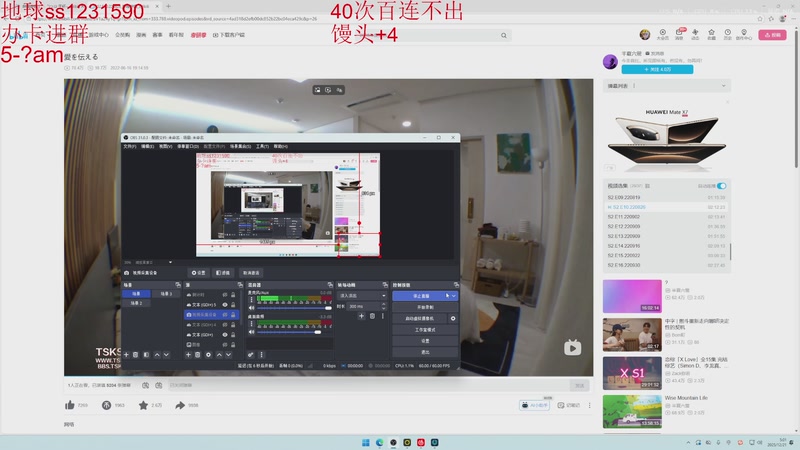
Task: Move scene up in OBS scenes toolbar
Action: [x=157, y=355]
